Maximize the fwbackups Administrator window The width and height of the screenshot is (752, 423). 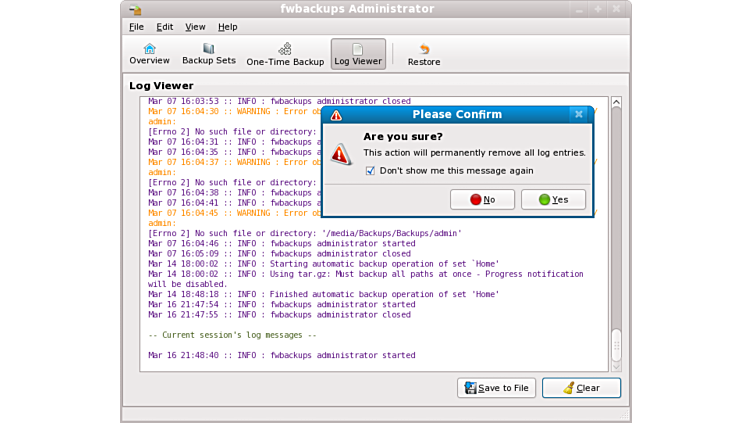[x=598, y=9]
